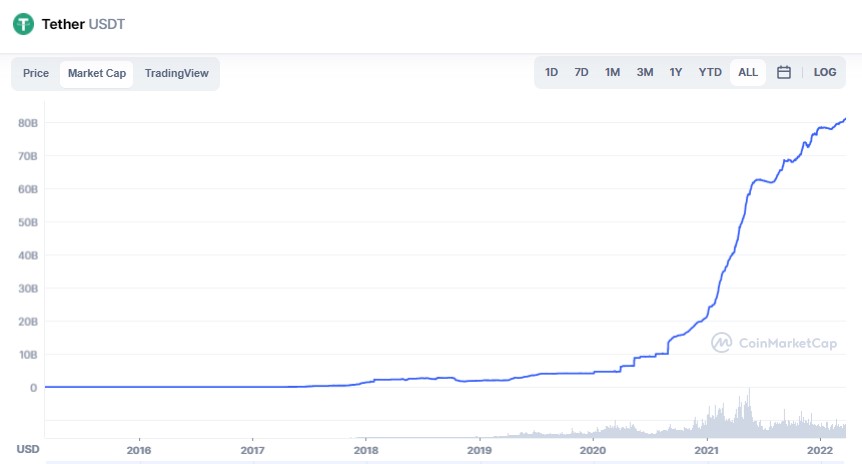The width and height of the screenshot is (862, 464).
Task: Choose the ALL time range
Action: (748, 73)
